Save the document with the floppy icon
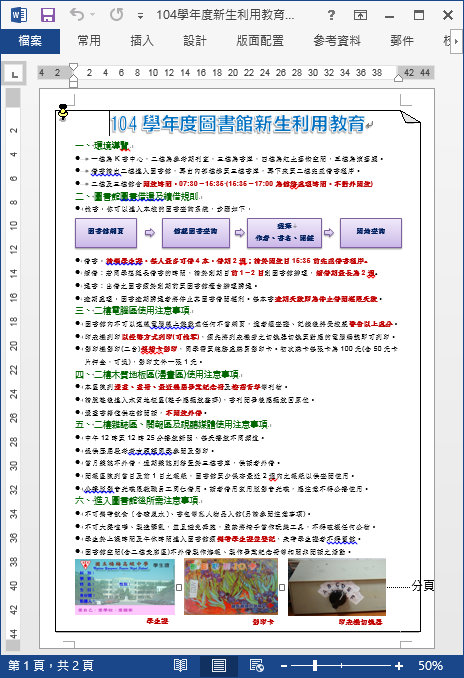Viewport: 464px width, 678px height. pyautogui.click(x=48, y=15)
